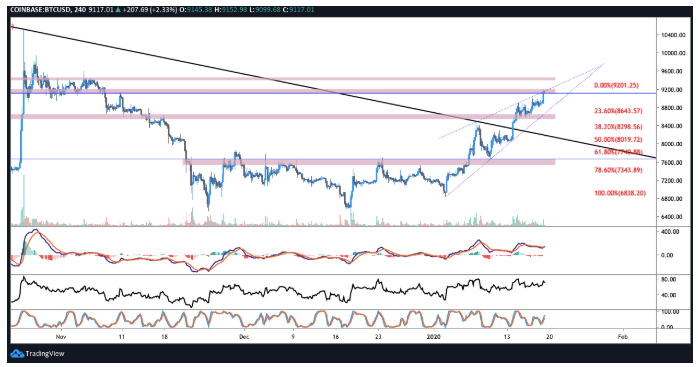Click the TradingView cloud logo icon
Image resolution: width=698 pixels, height=367 pixels.
point(17,354)
